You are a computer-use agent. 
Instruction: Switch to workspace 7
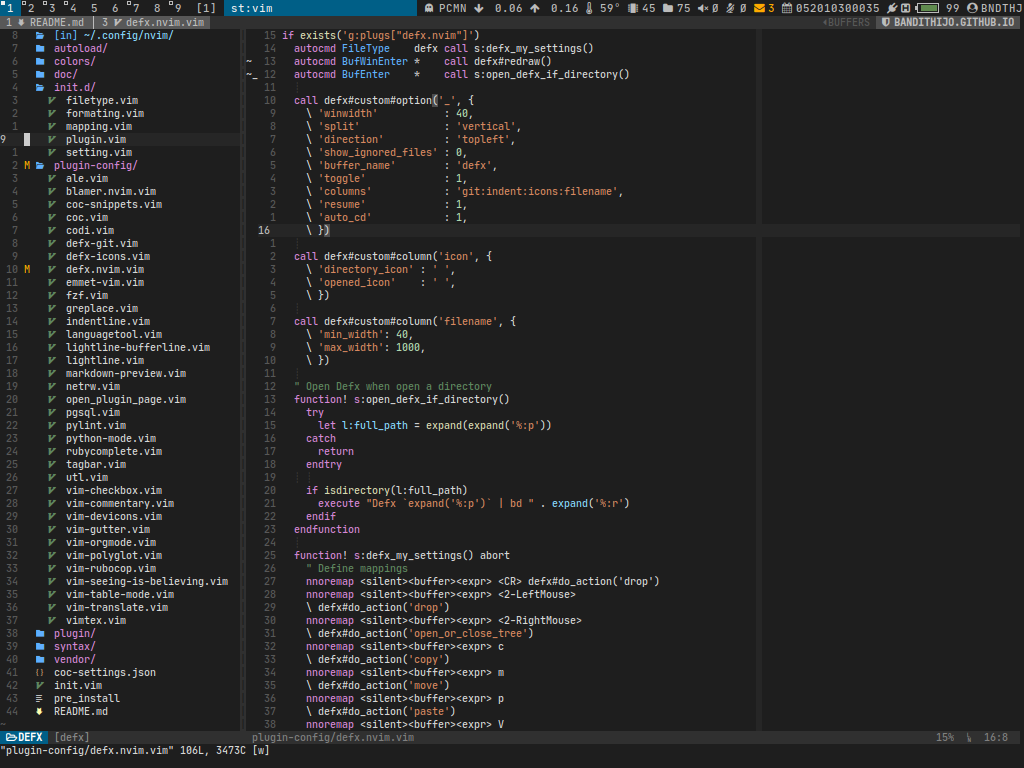(137, 8)
